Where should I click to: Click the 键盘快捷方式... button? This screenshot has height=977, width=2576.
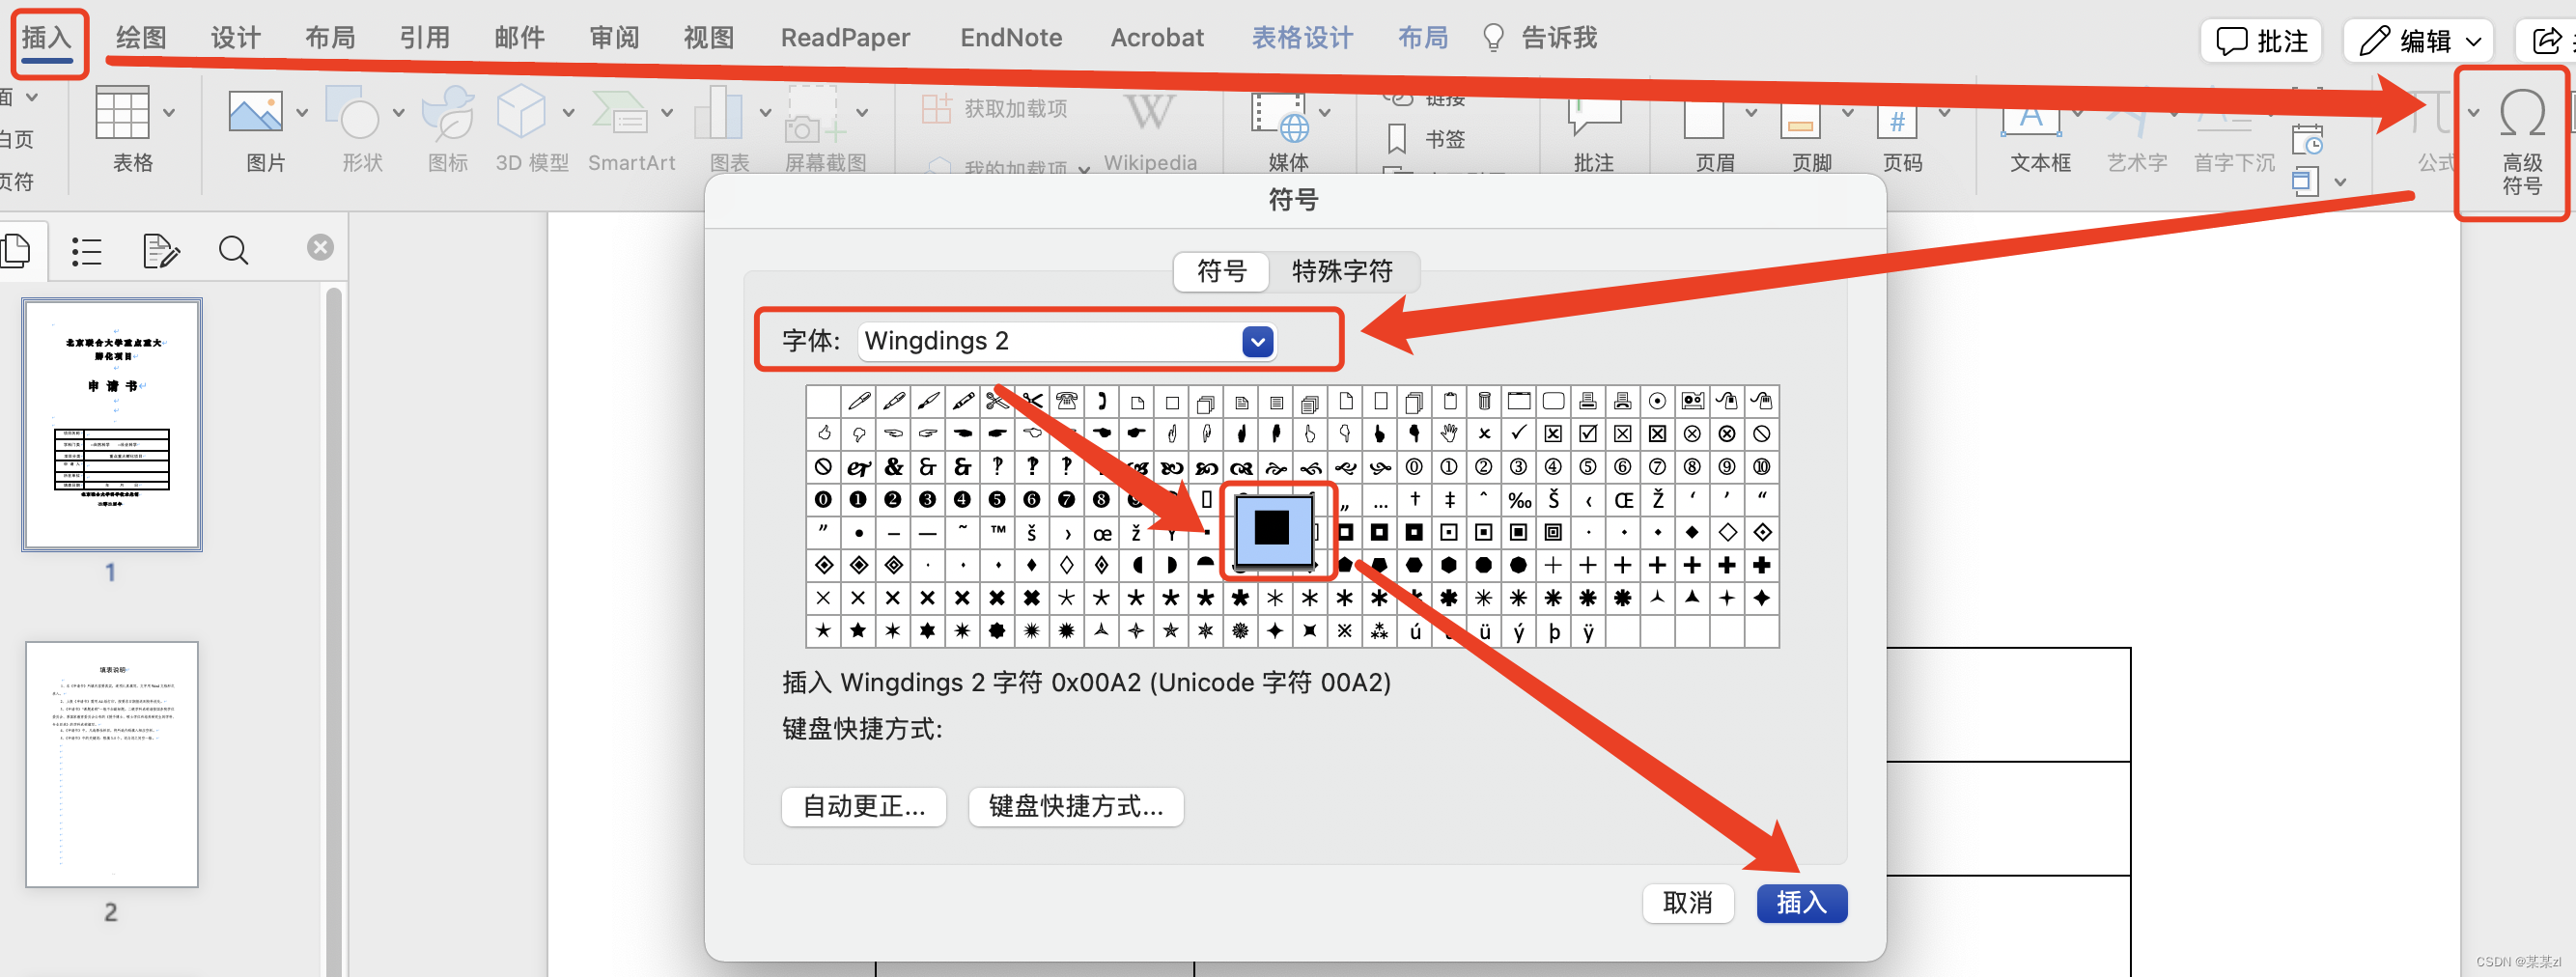tap(1076, 807)
